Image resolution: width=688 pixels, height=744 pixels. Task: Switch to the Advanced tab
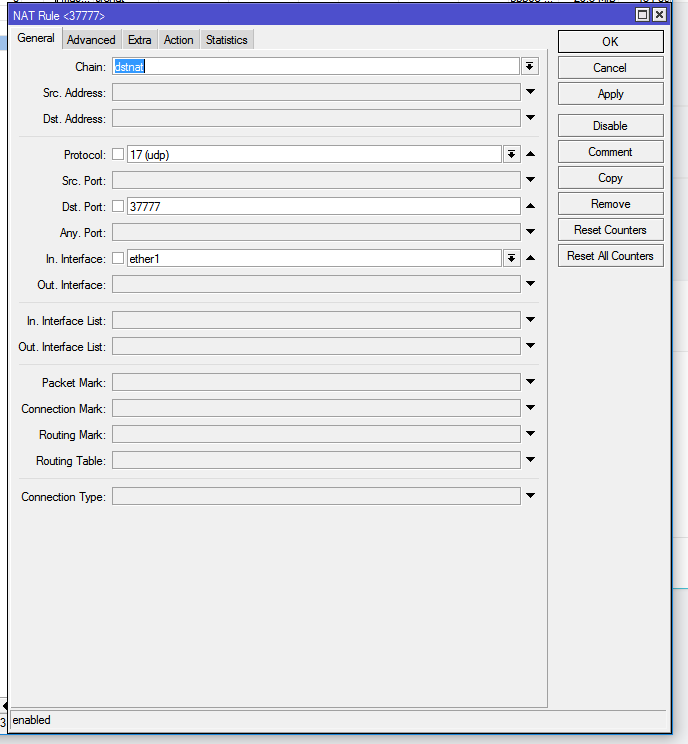[x=91, y=40]
